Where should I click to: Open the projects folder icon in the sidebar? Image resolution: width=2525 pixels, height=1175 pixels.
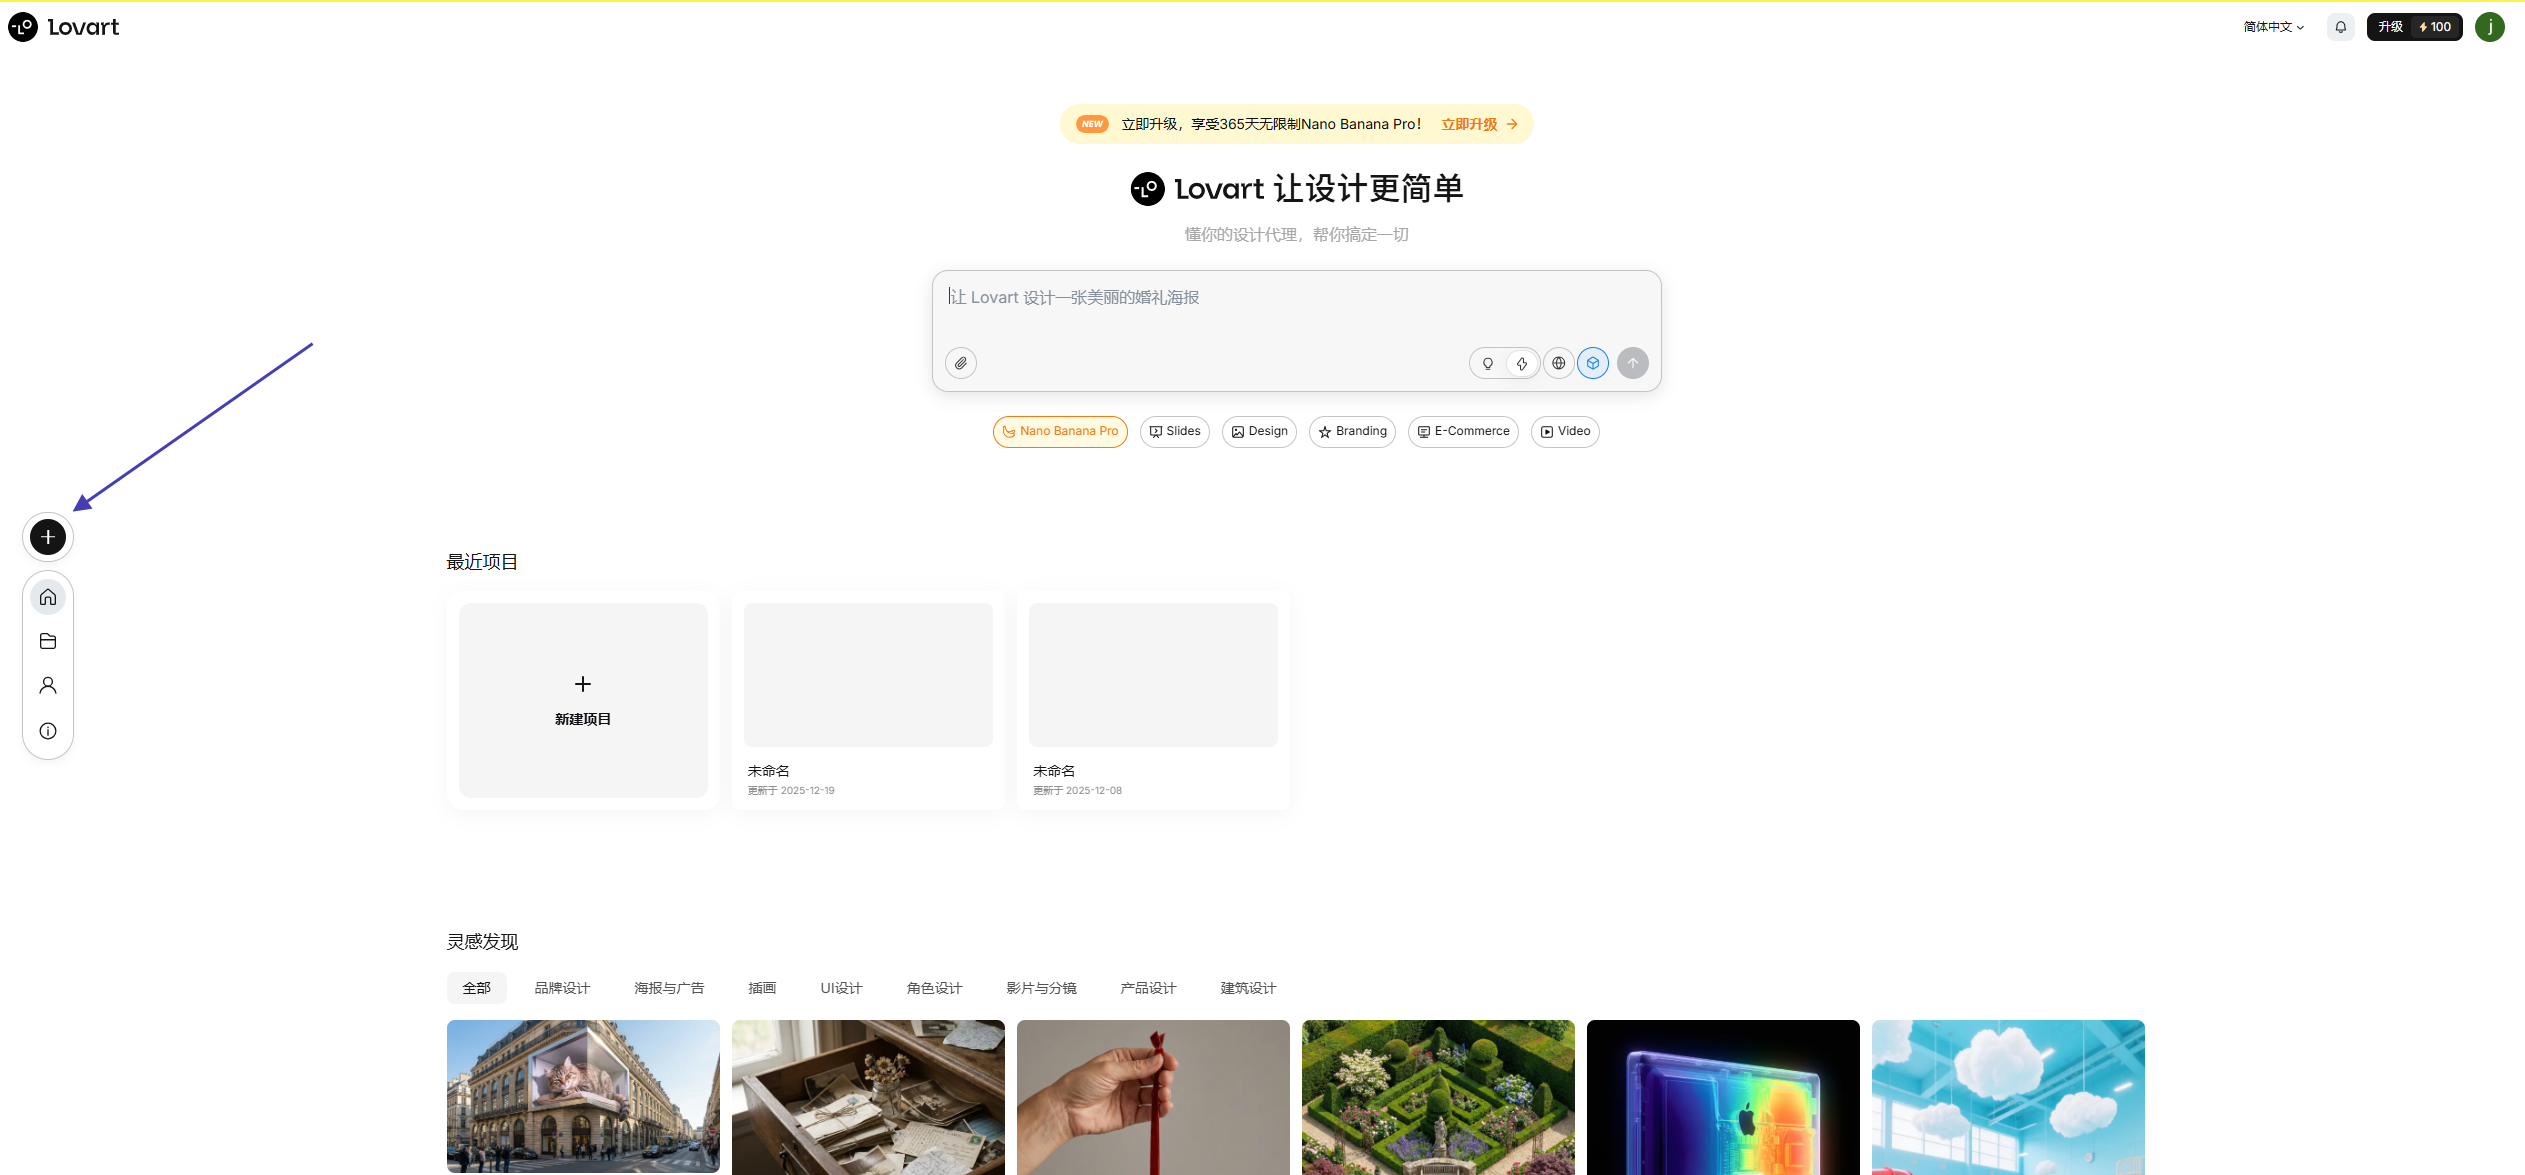coord(47,641)
